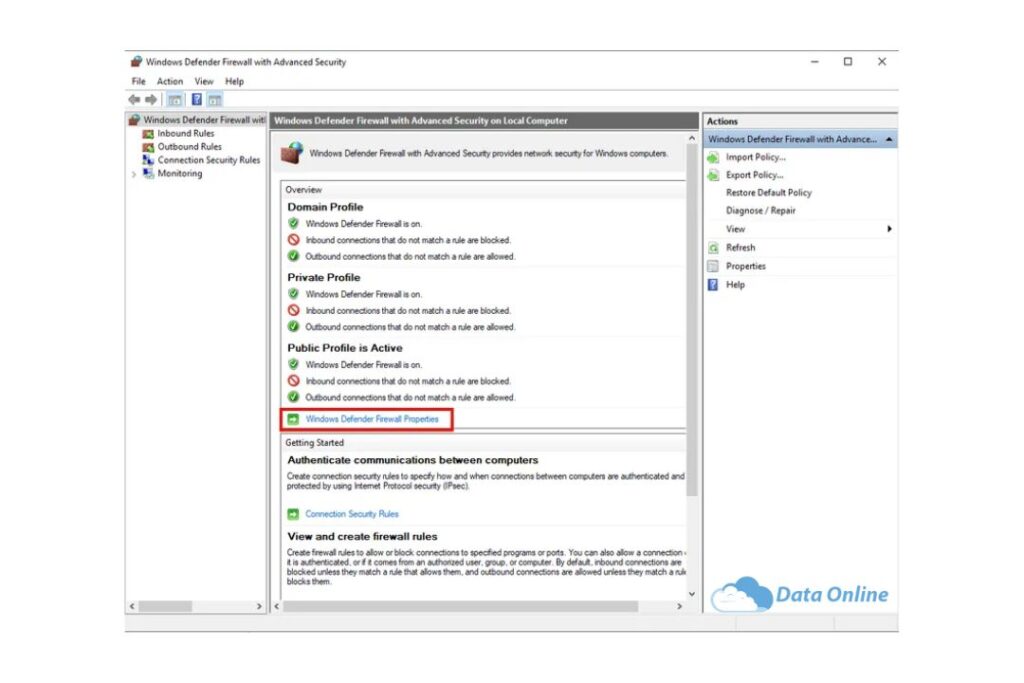The height and width of the screenshot is (683, 1024).
Task: Click Properties in the Actions pane
Action: click(x=745, y=266)
